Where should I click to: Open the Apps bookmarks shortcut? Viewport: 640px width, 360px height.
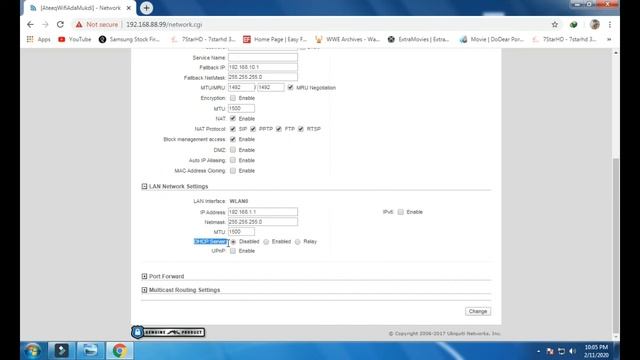point(38,39)
